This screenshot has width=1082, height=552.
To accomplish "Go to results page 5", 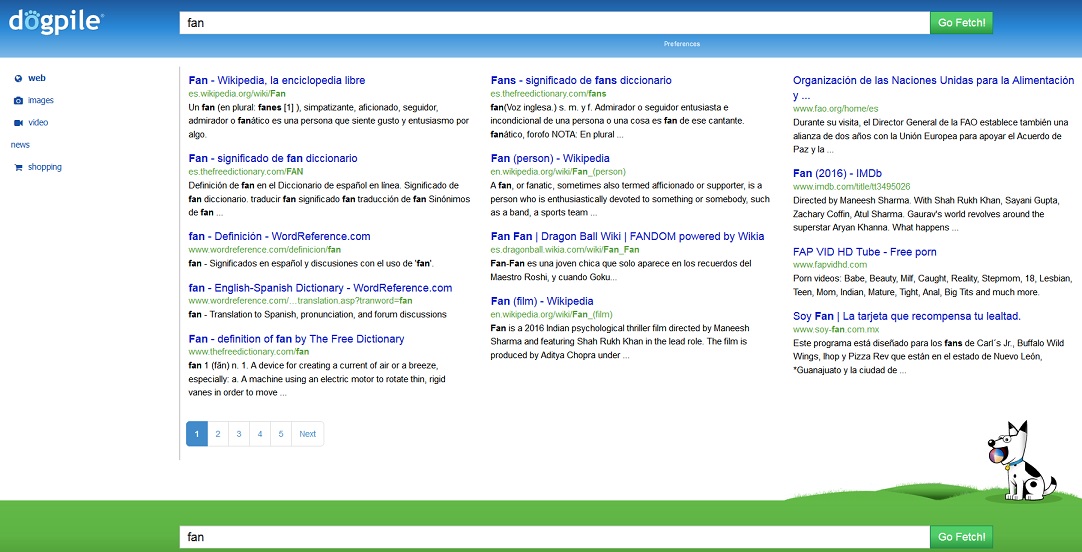I will pyautogui.click(x=281, y=434).
